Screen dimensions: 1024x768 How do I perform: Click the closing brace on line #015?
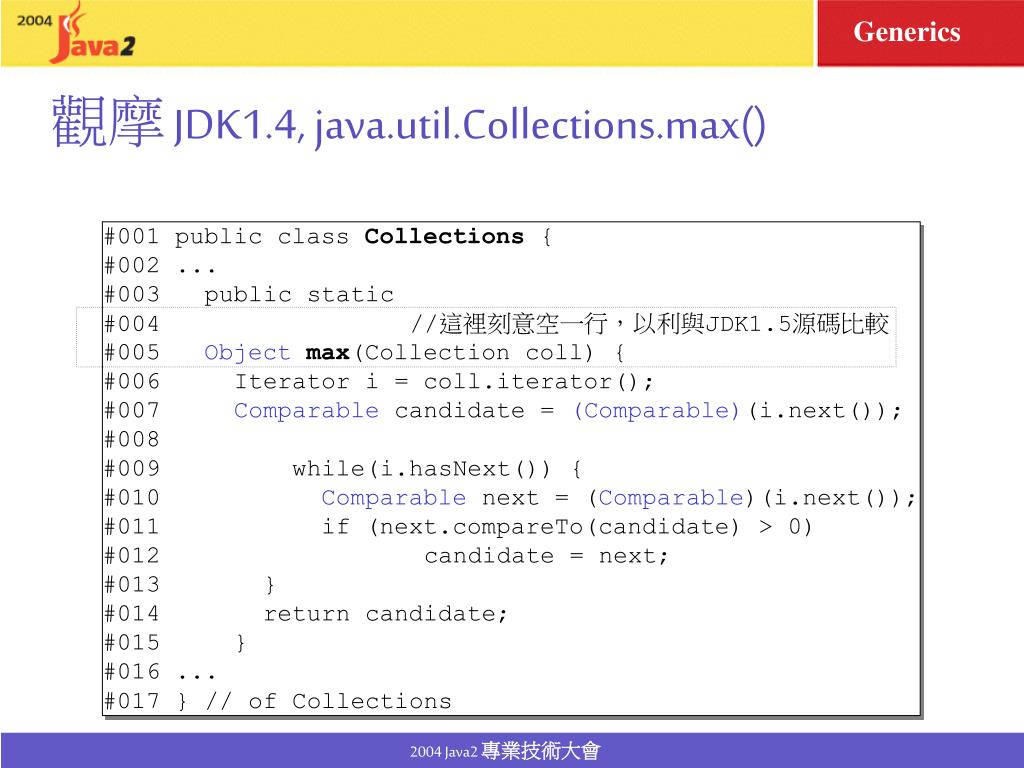click(x=241, y=643)
